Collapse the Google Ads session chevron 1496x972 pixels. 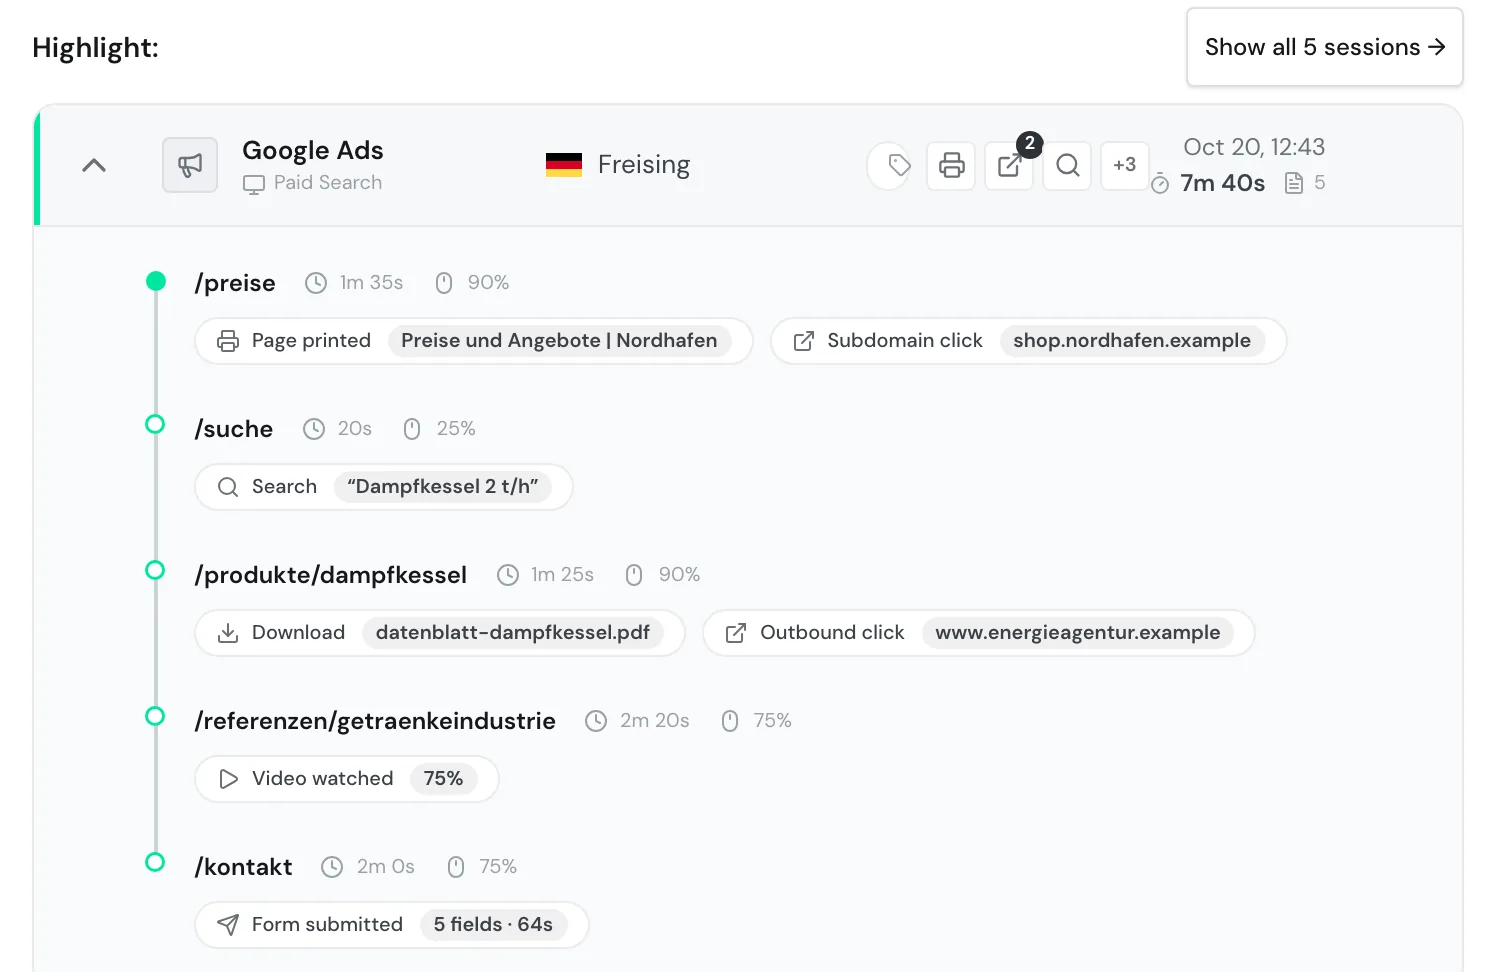click(x=94, y=165)
